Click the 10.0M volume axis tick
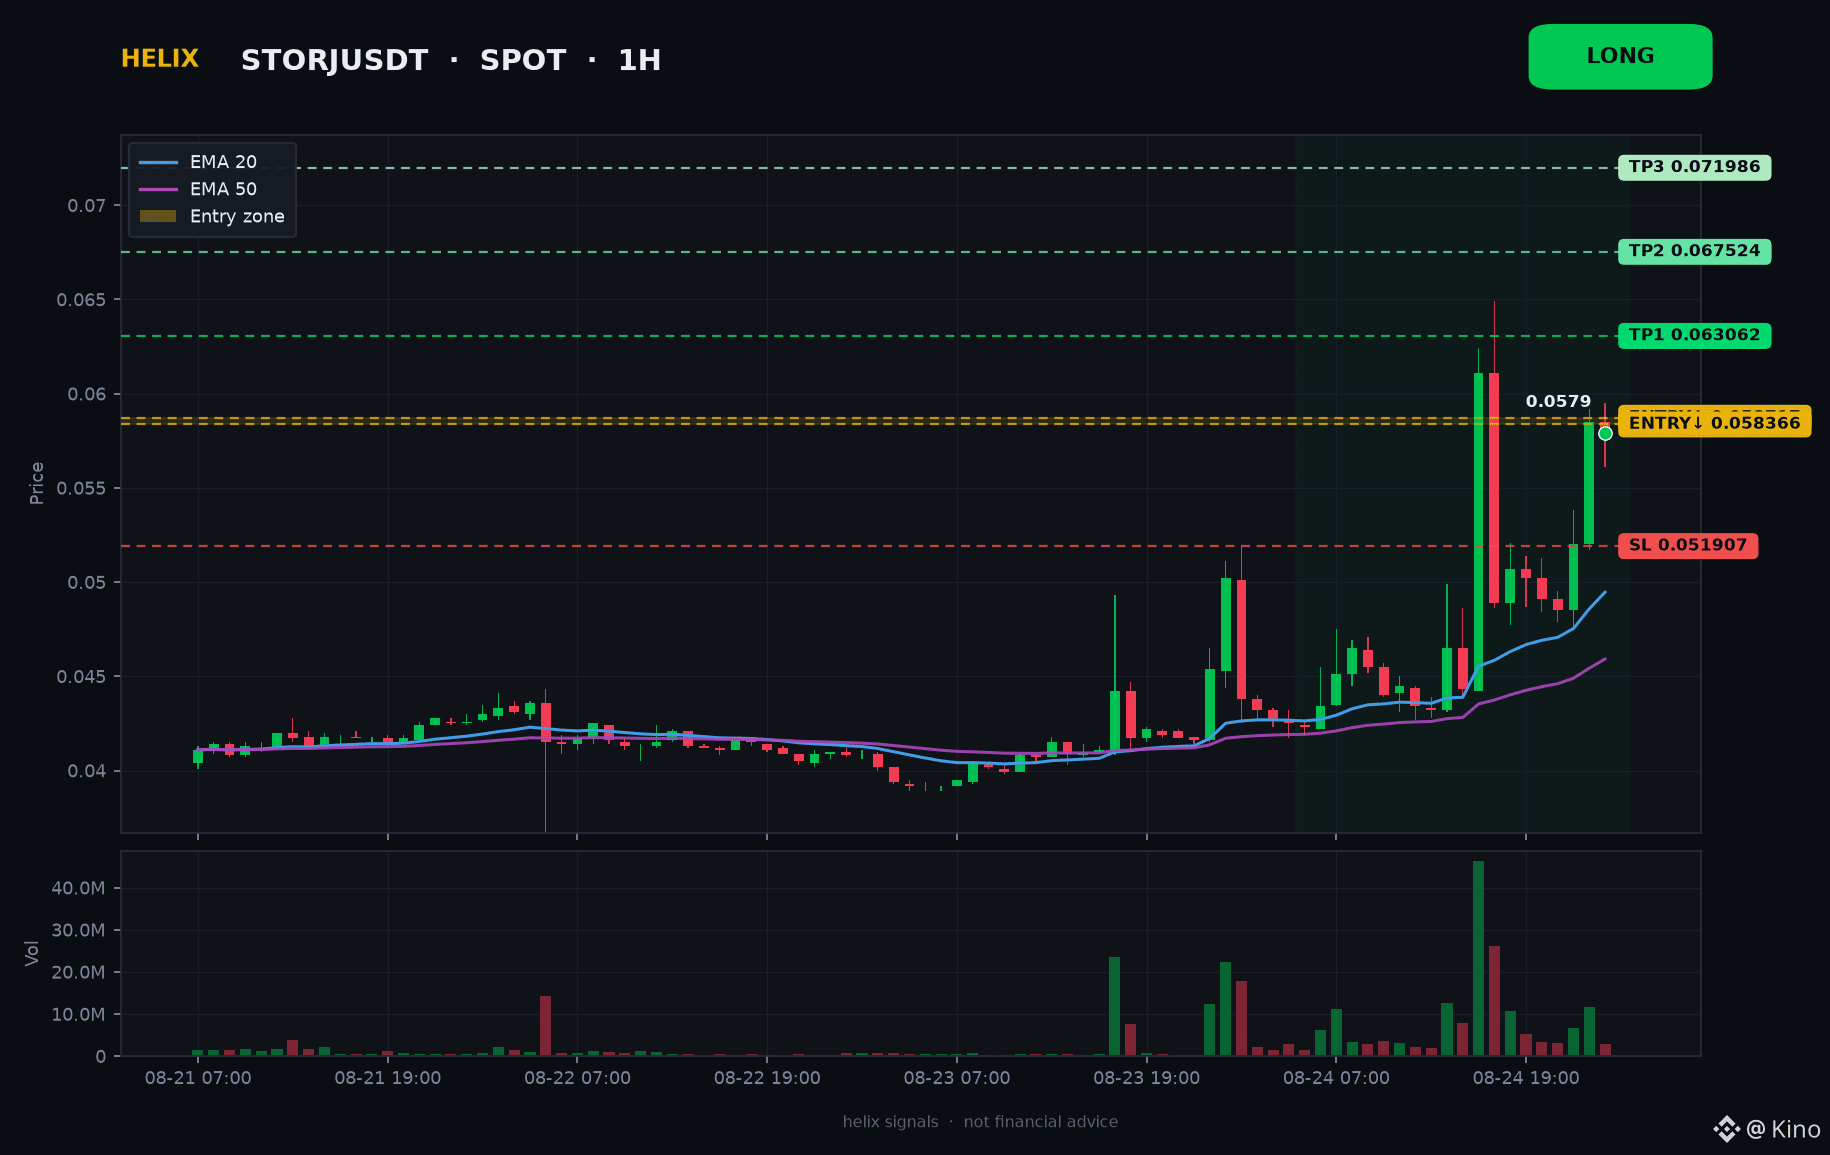The height and width of the screenshot is (1155, 1830). (78, 1014)
